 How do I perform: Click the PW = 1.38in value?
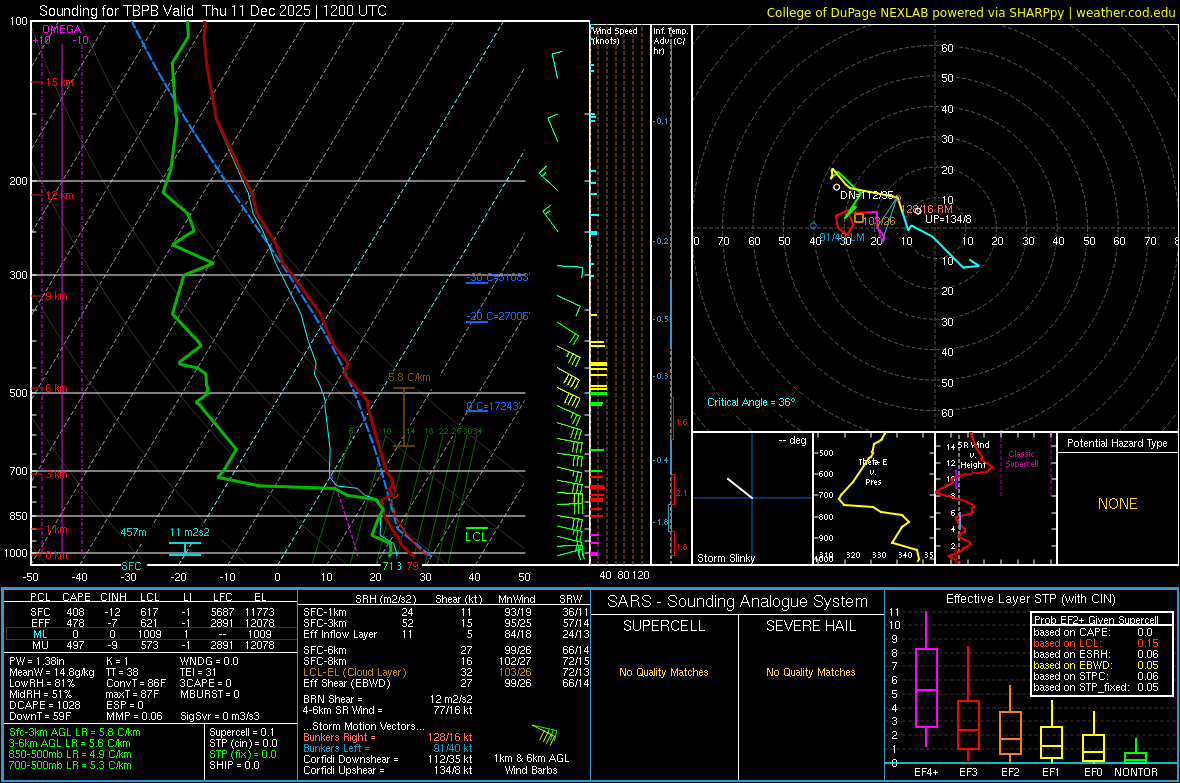[37, 661]
